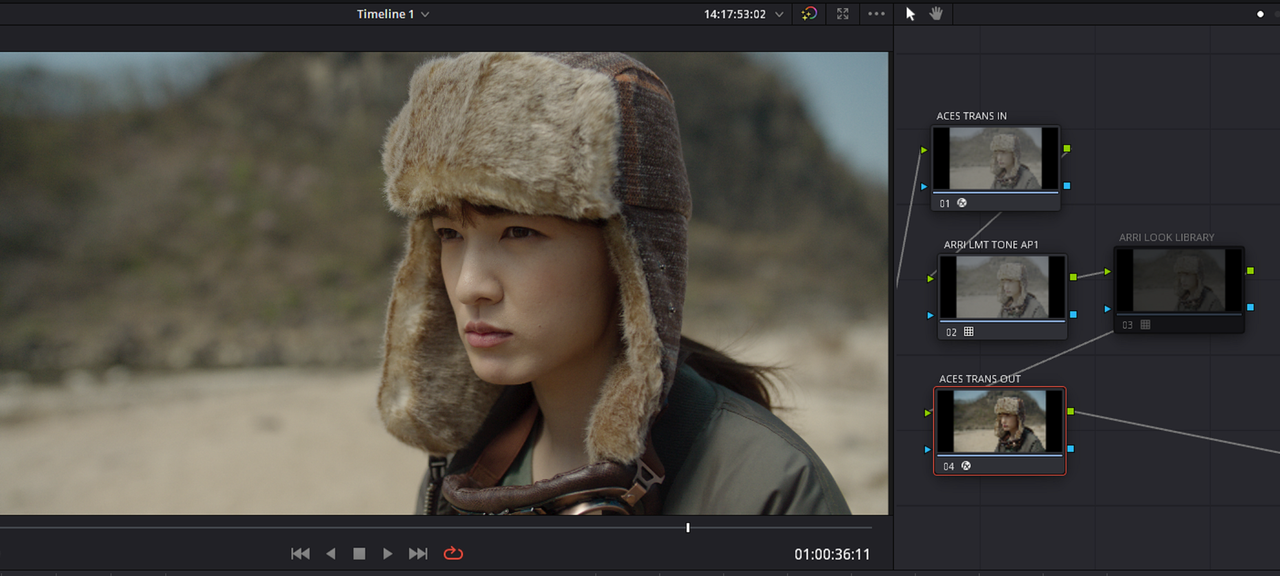Viewport: 1280px width, 576px height.
Task: Click the record timecode 01:00:36:11
Action: pos(832,554)
